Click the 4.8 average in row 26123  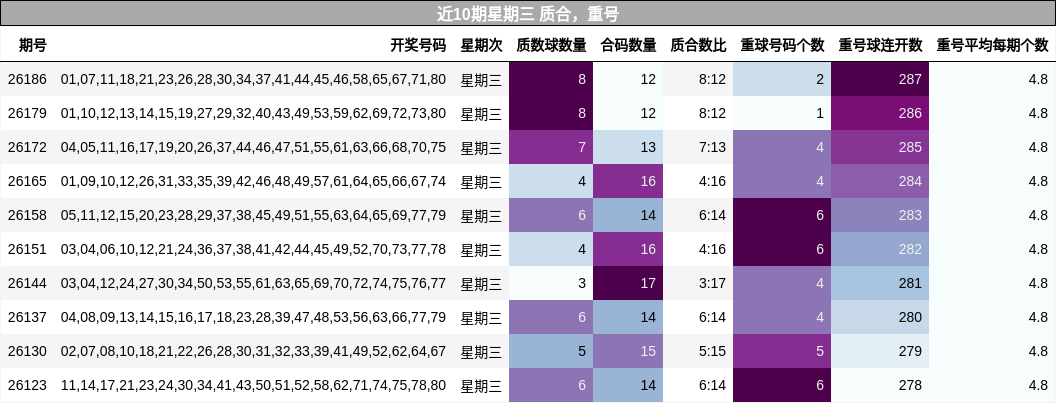pos(993,385)
